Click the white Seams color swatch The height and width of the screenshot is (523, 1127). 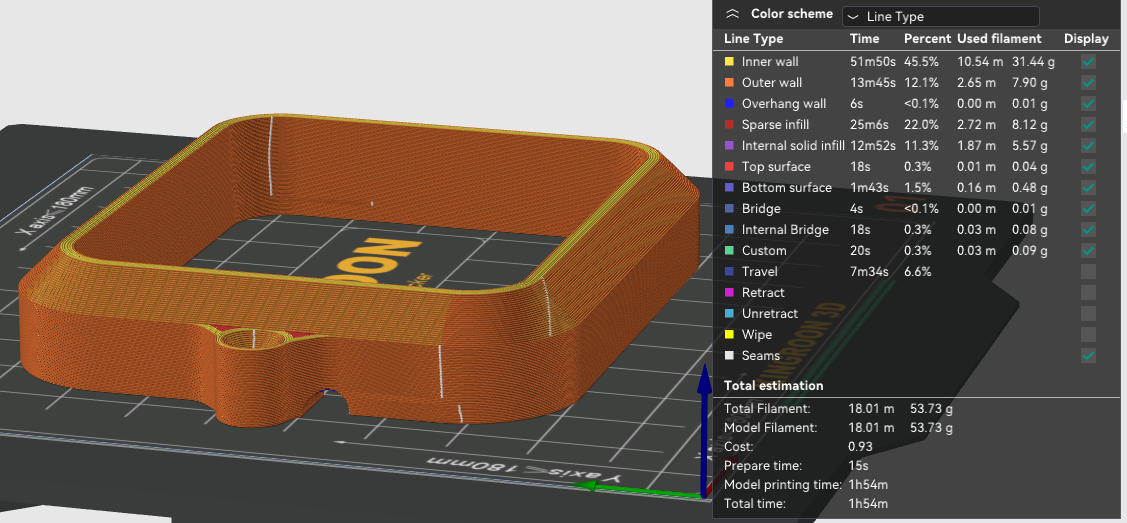729,356
